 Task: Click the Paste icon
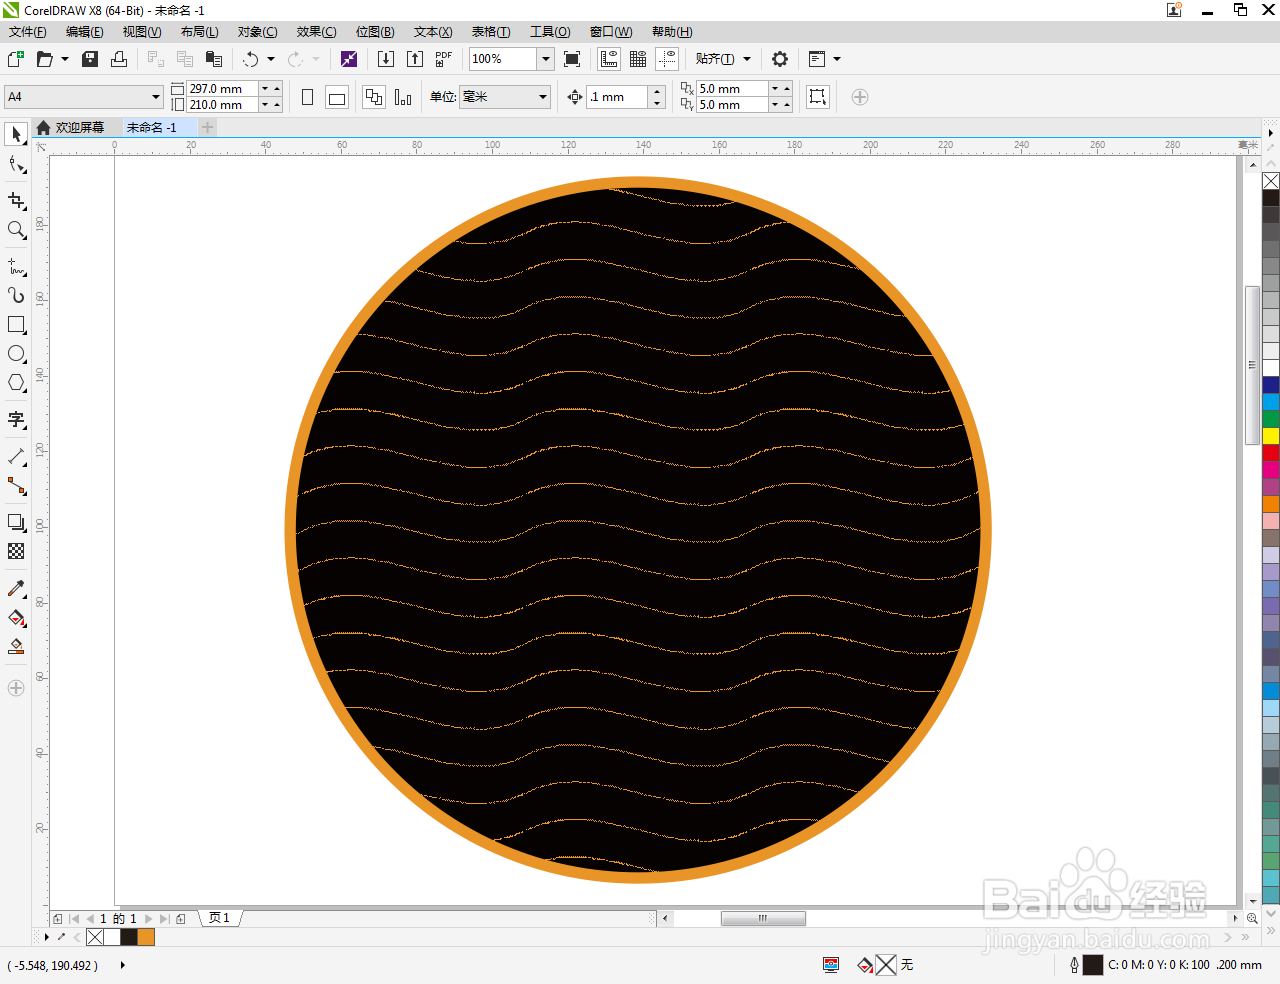(213, 59)
